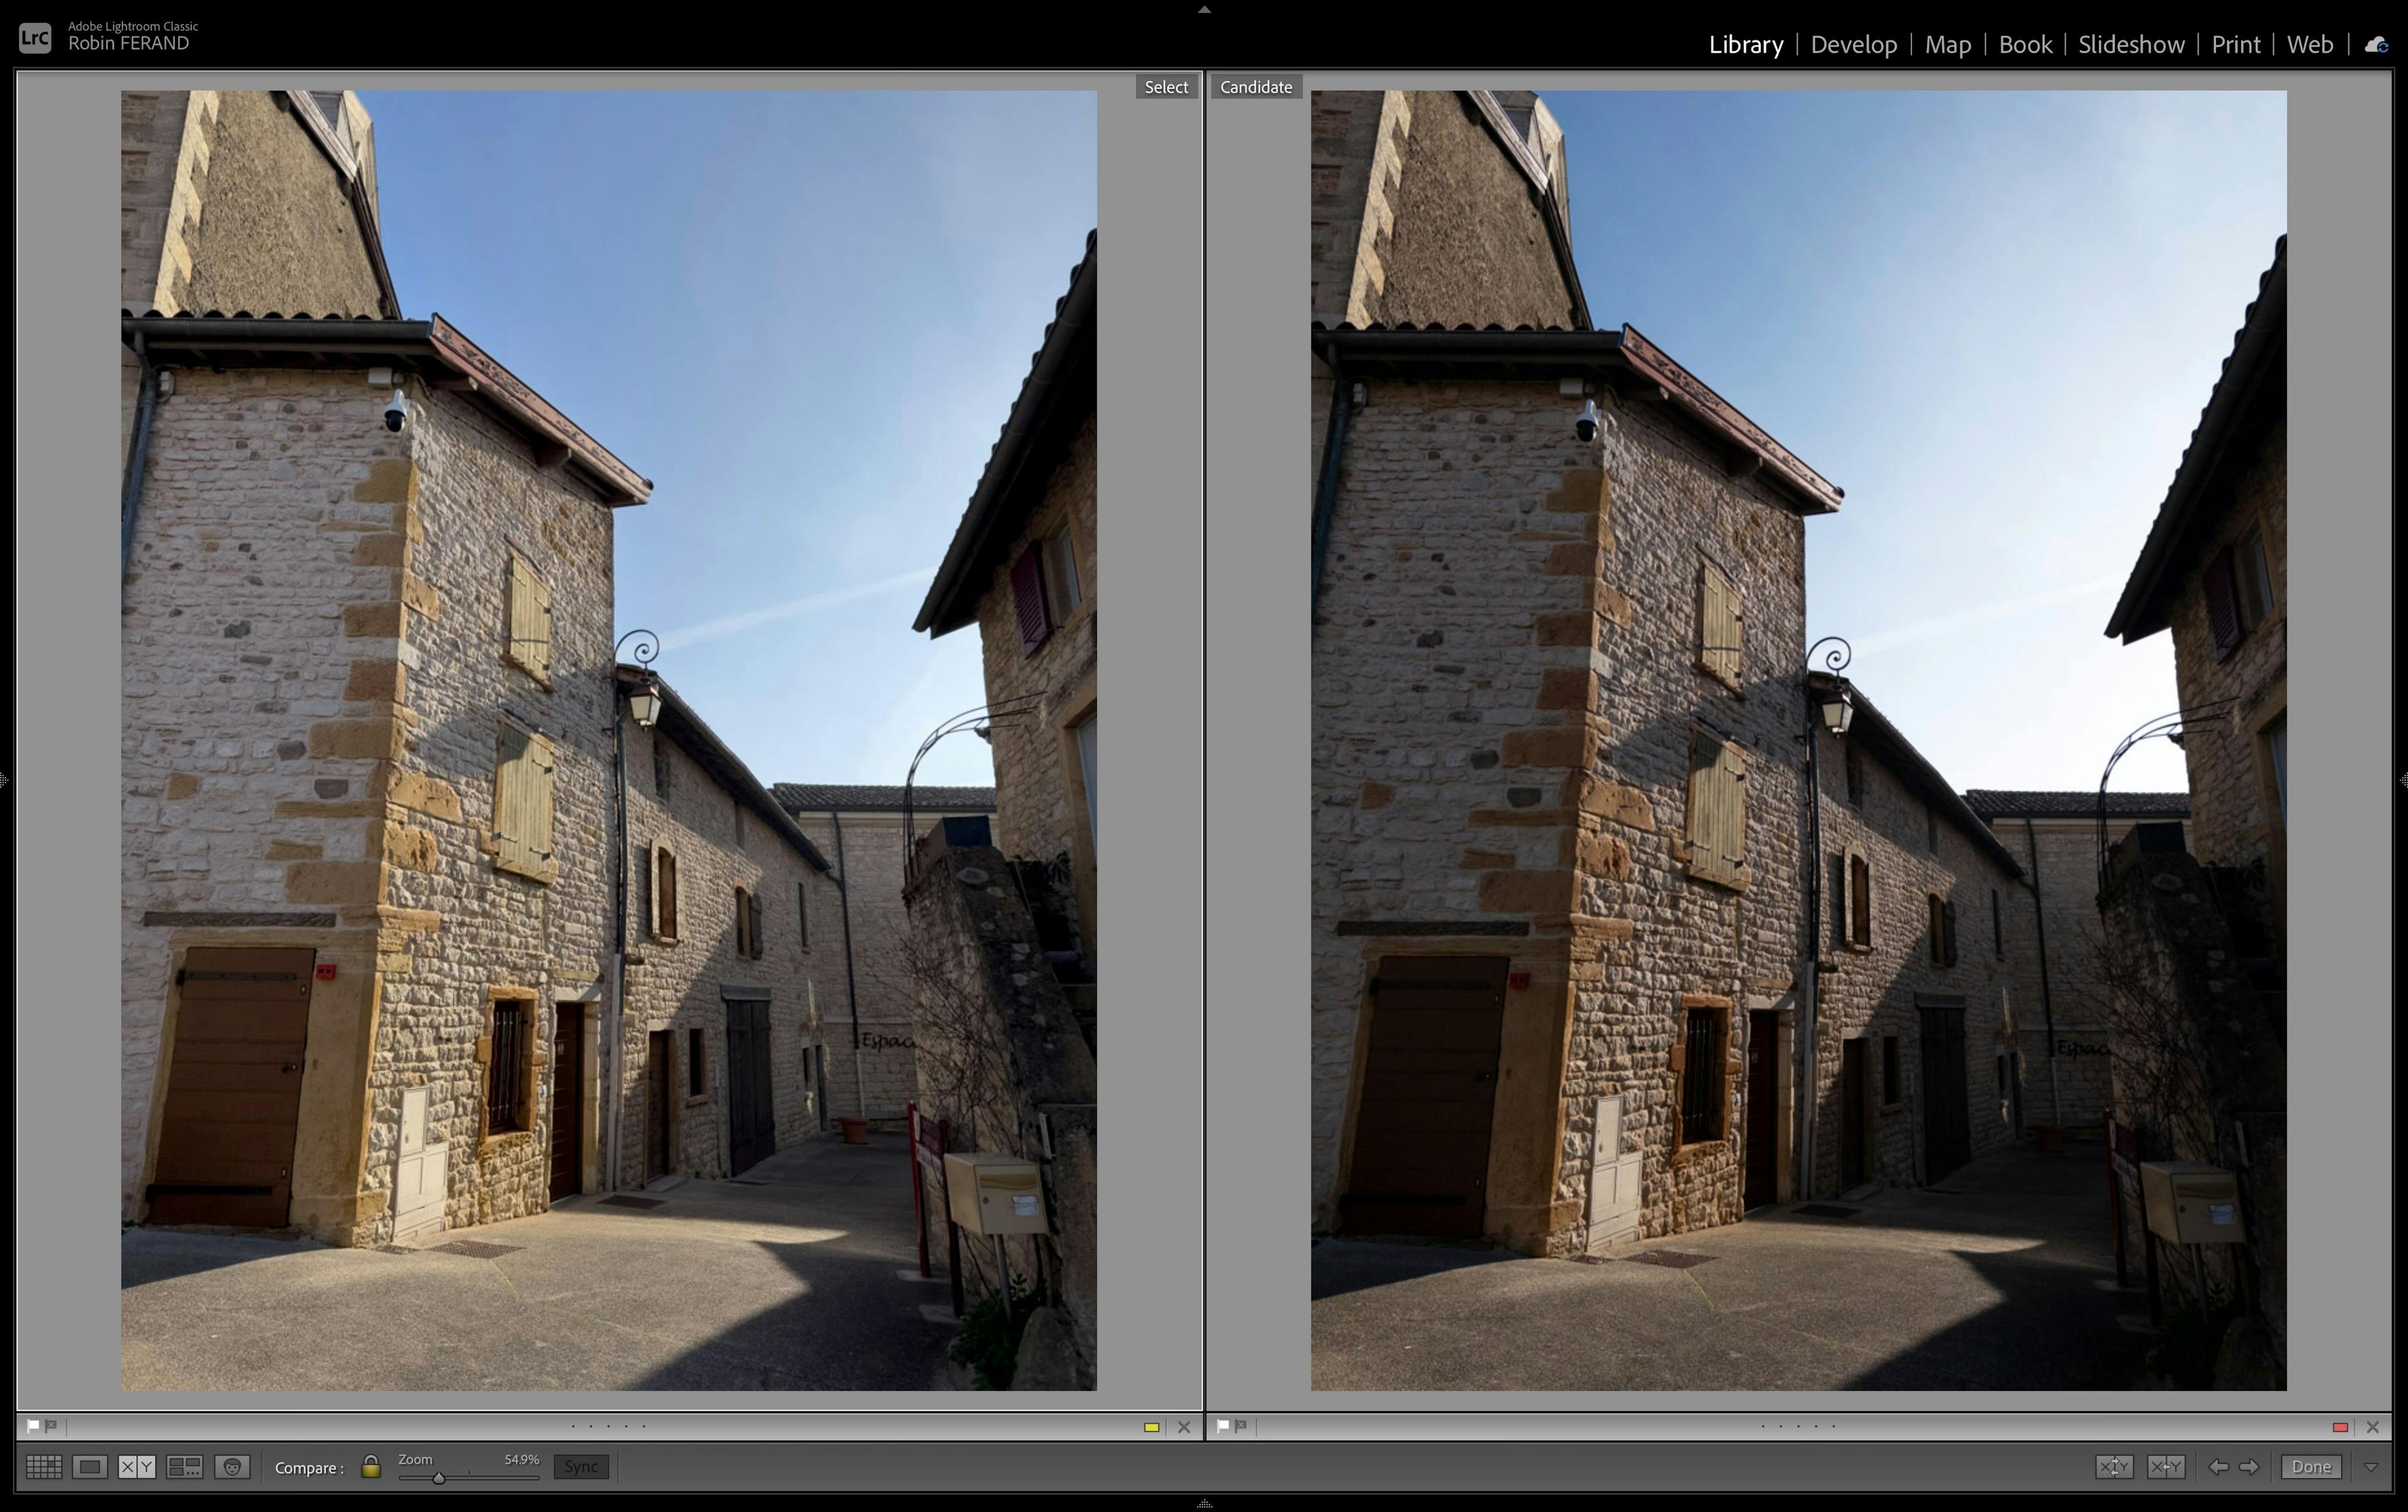Switch to the Develop module
The width and height of the screenshot is (2408, 1512).
[x=1854, y=44]
